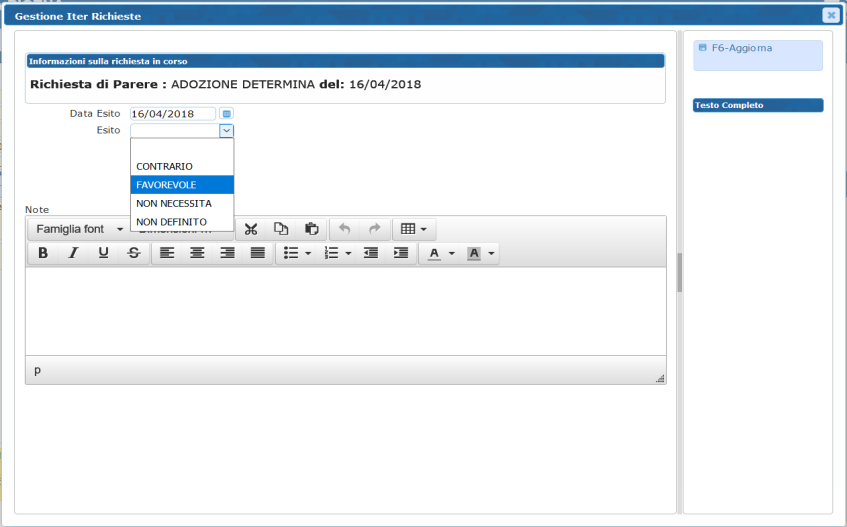Image resolution: width=847 pixels, height=527 pixels.
Task: Toggle bold formatting
Action: pos(43,254)
